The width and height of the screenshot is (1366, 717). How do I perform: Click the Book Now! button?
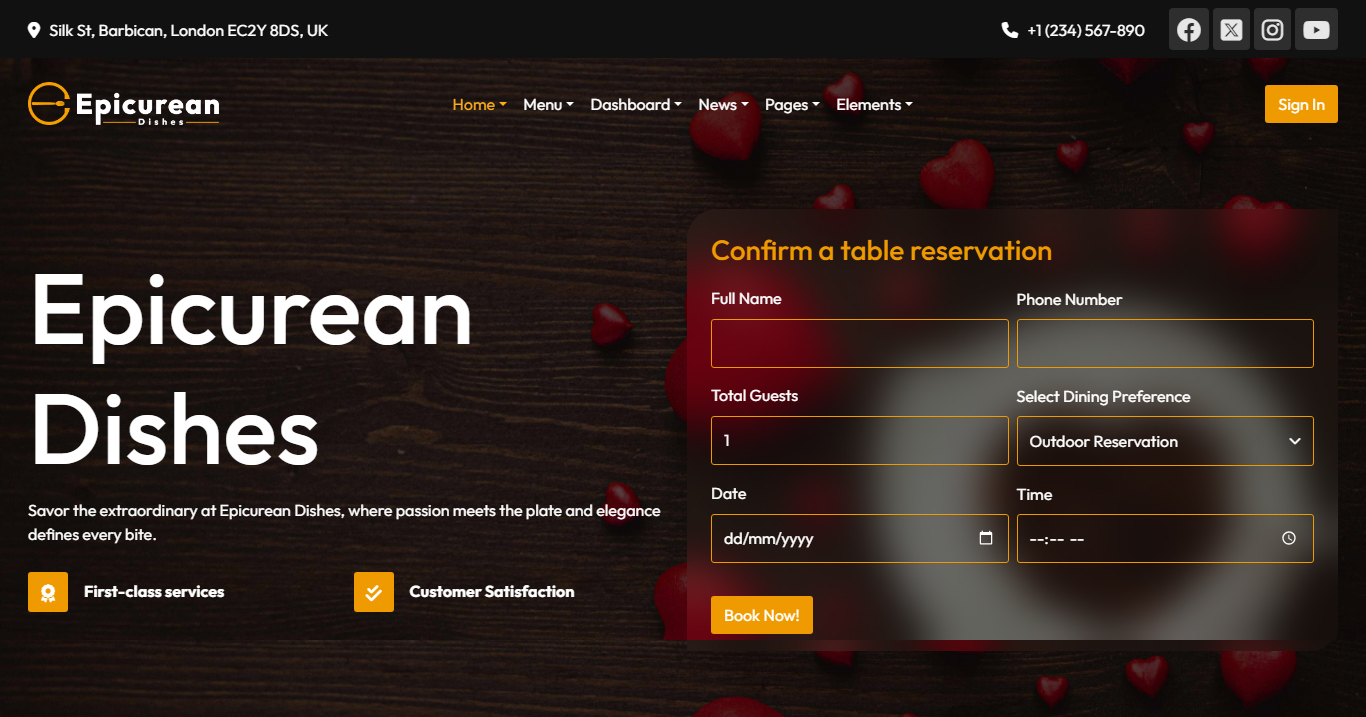click(761, 615)
